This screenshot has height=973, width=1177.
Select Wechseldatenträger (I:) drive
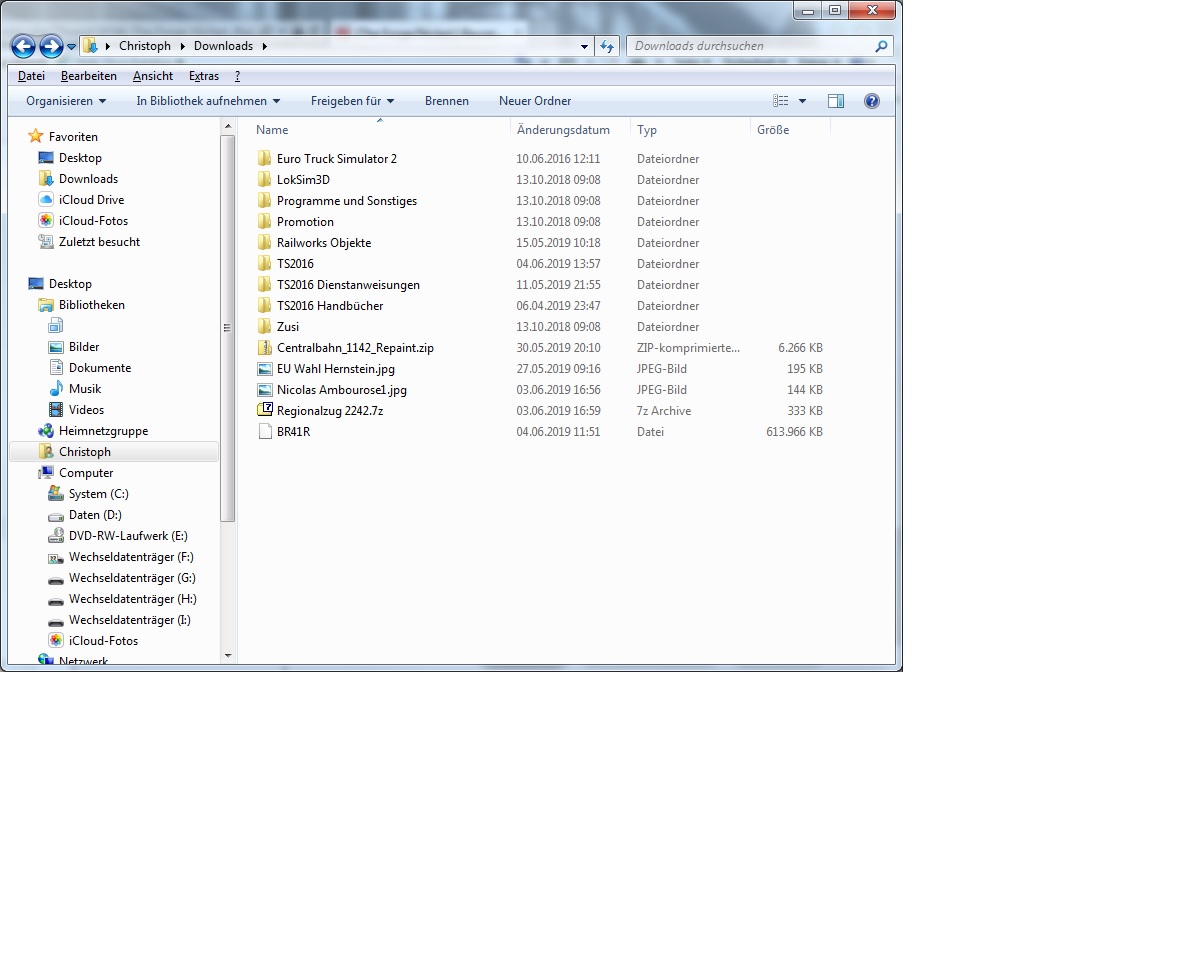(x=130, y=620)
